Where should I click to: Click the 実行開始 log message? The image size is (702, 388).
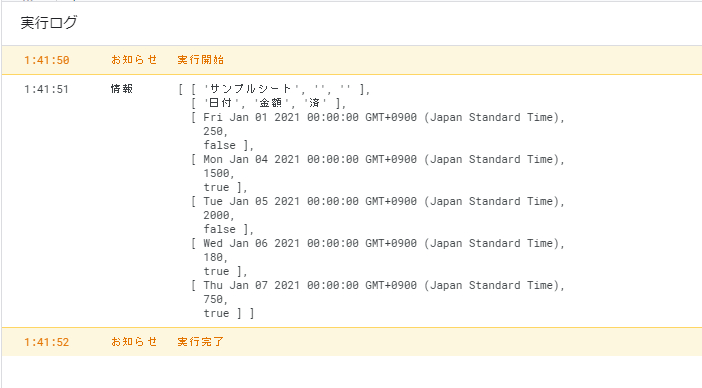coord(201,60)
